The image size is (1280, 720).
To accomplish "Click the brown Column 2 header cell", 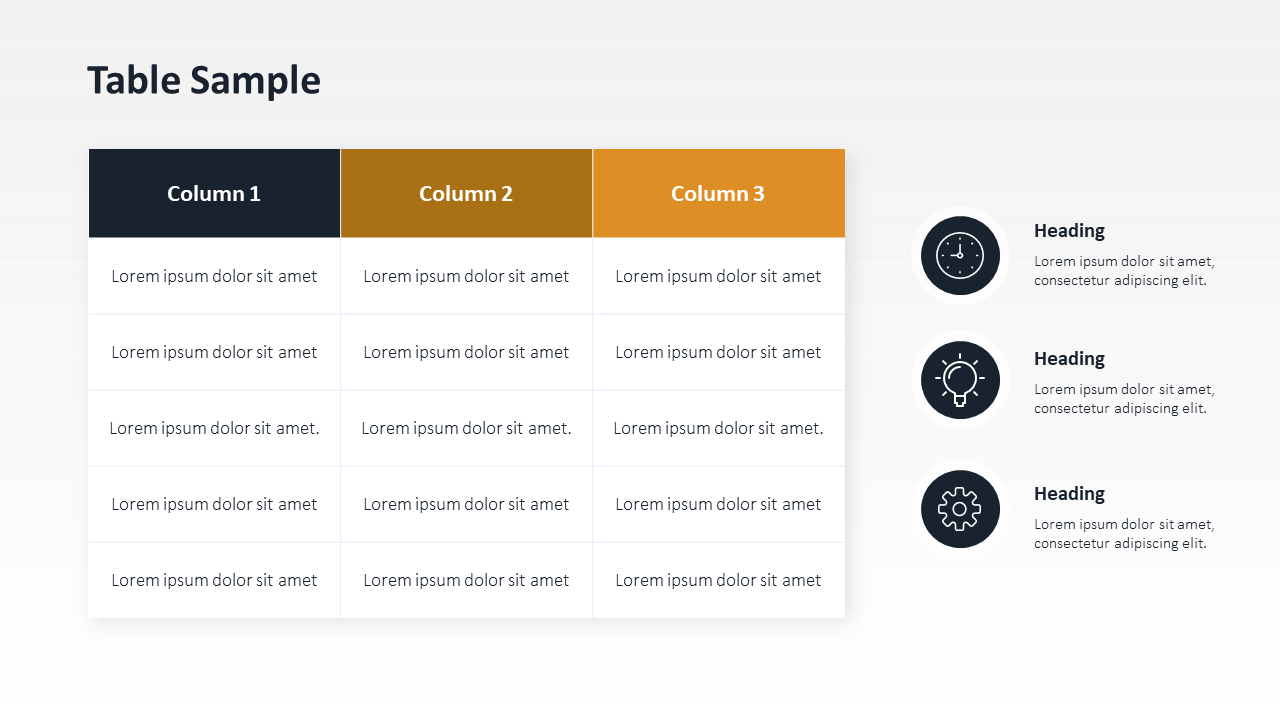I will [x=466, y=193].
